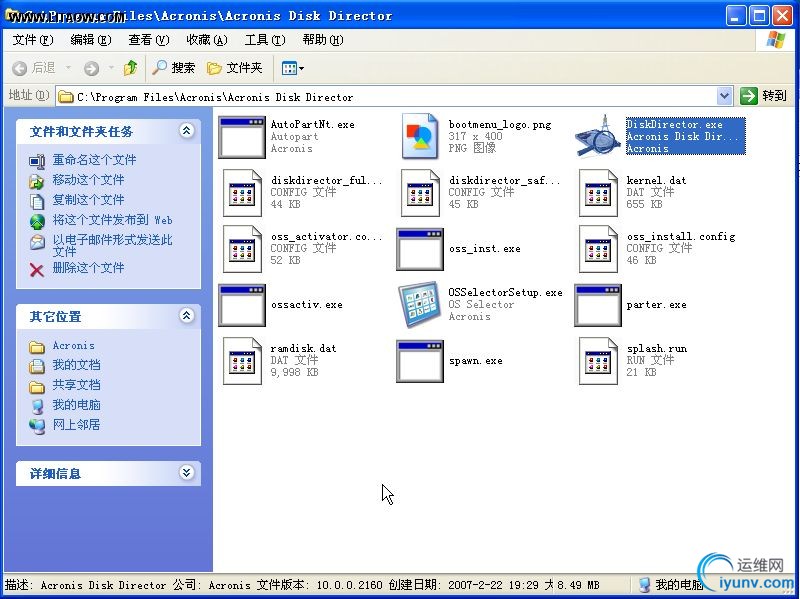Select the oss_activator.co... file icon
Image resolution: width=800 pixels, height=599 pixels.
[x=242, y=249]
